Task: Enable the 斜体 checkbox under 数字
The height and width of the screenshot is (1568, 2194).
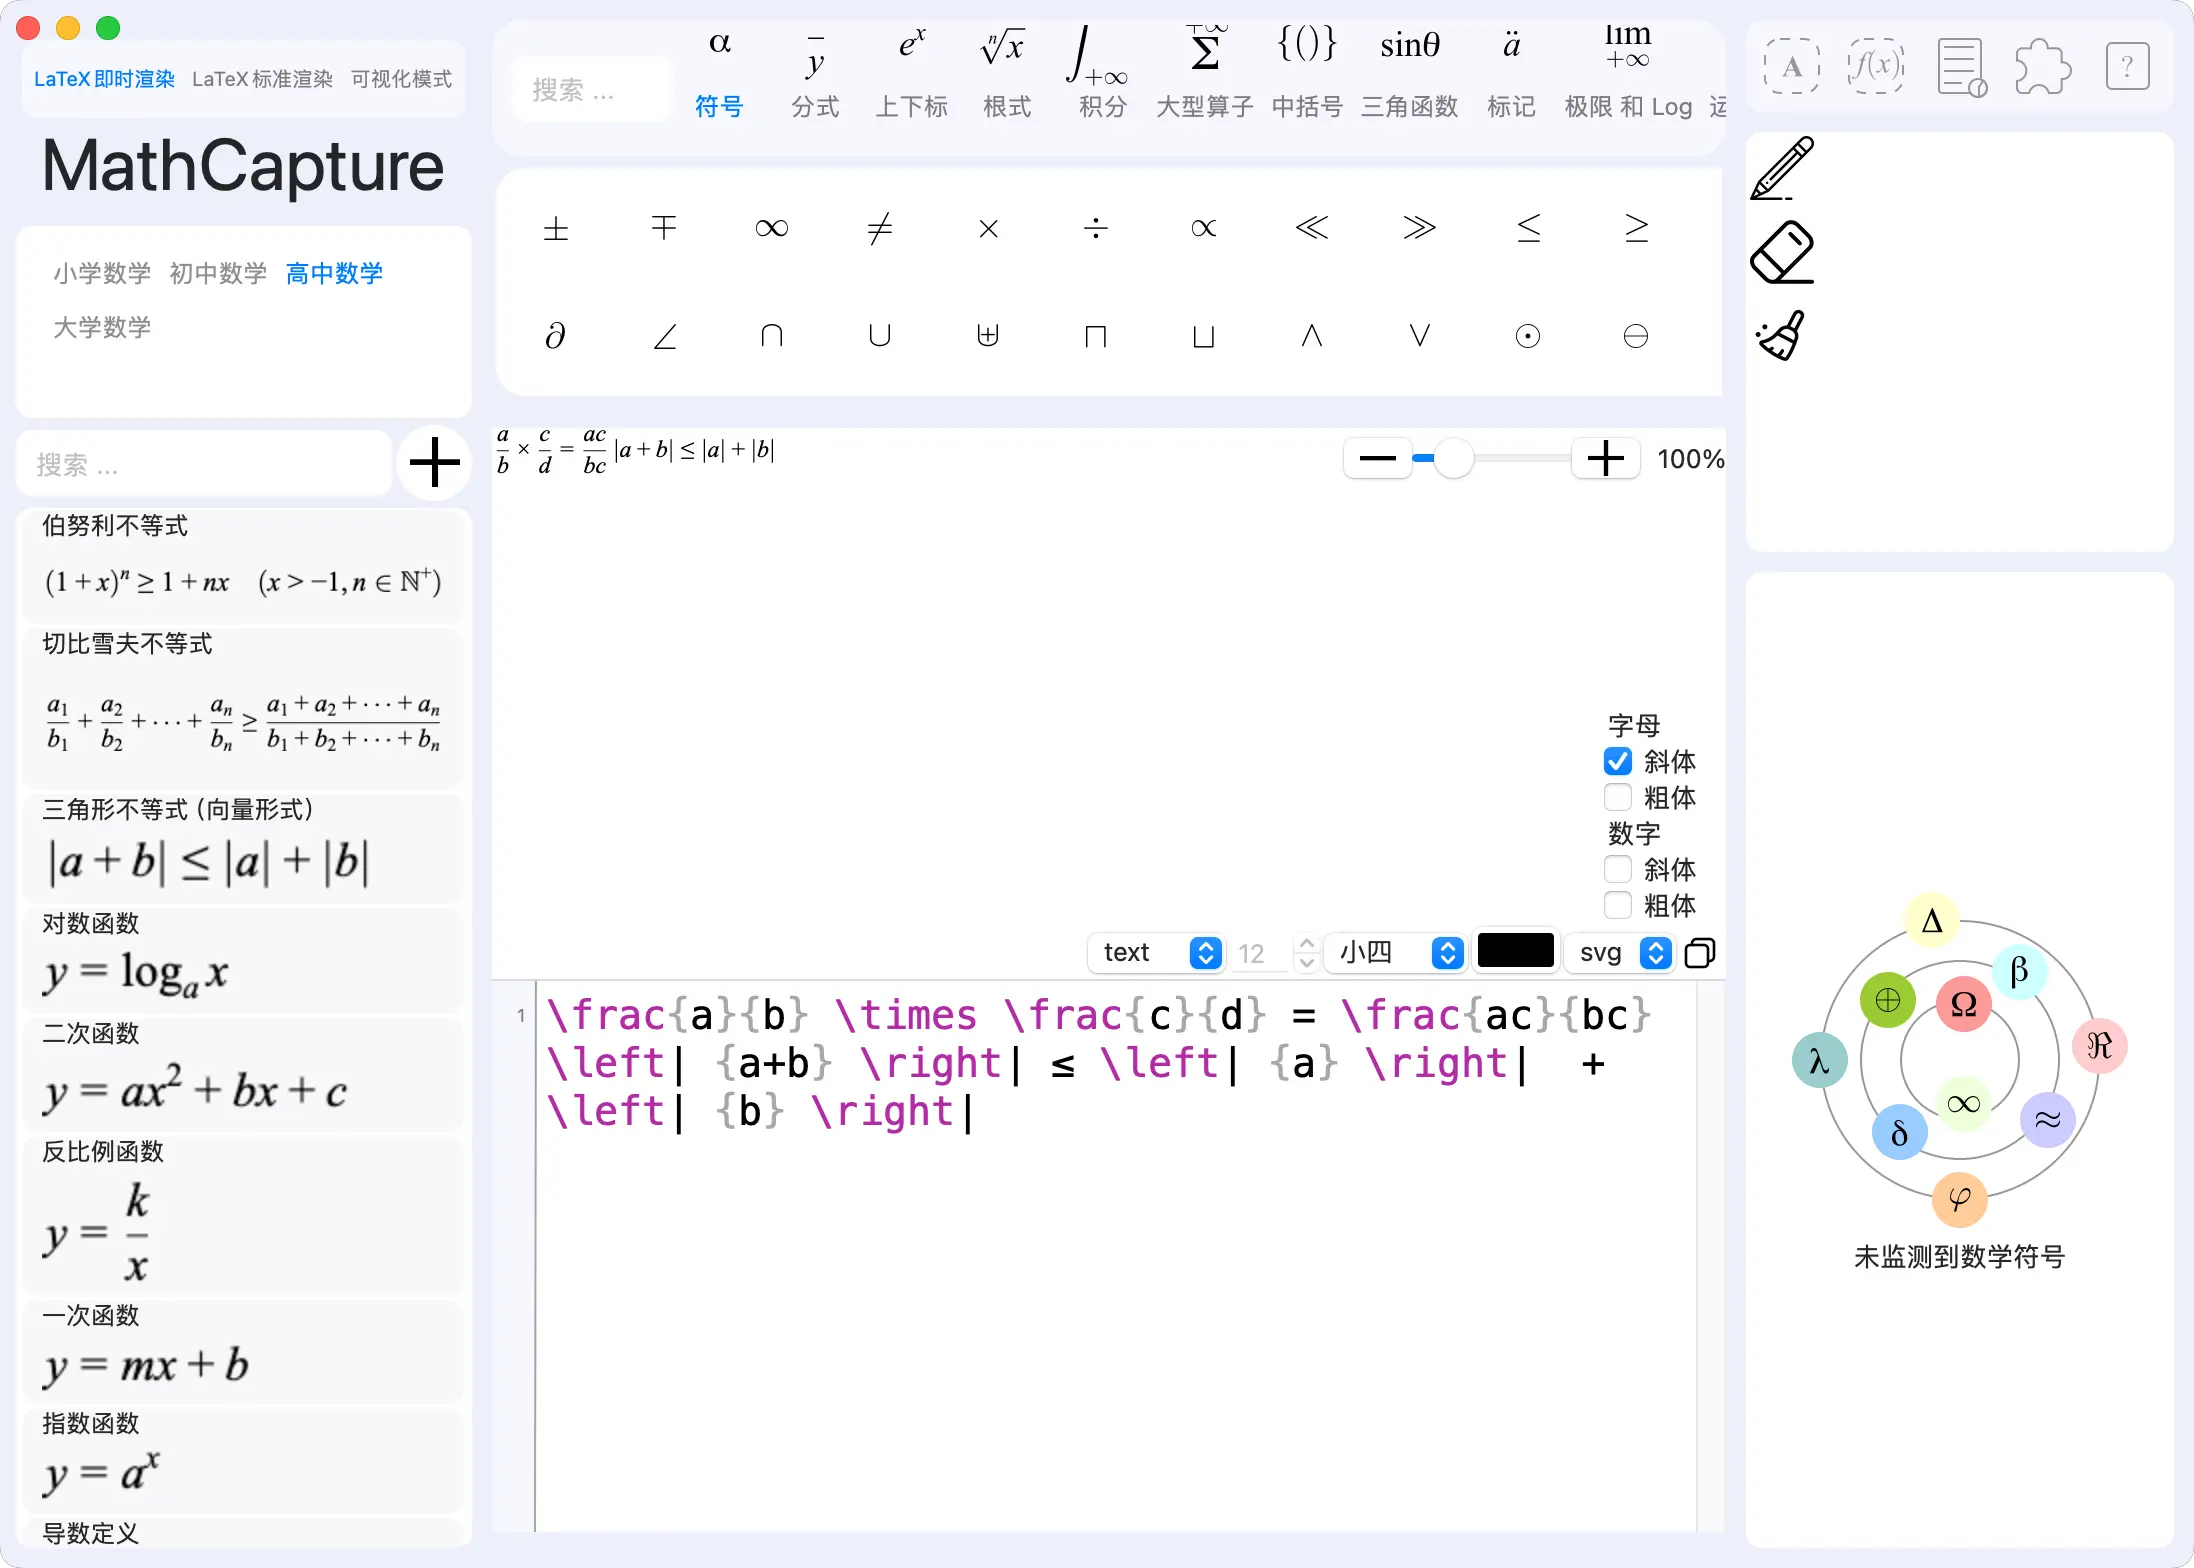Action: click(x=1618, y=869)
